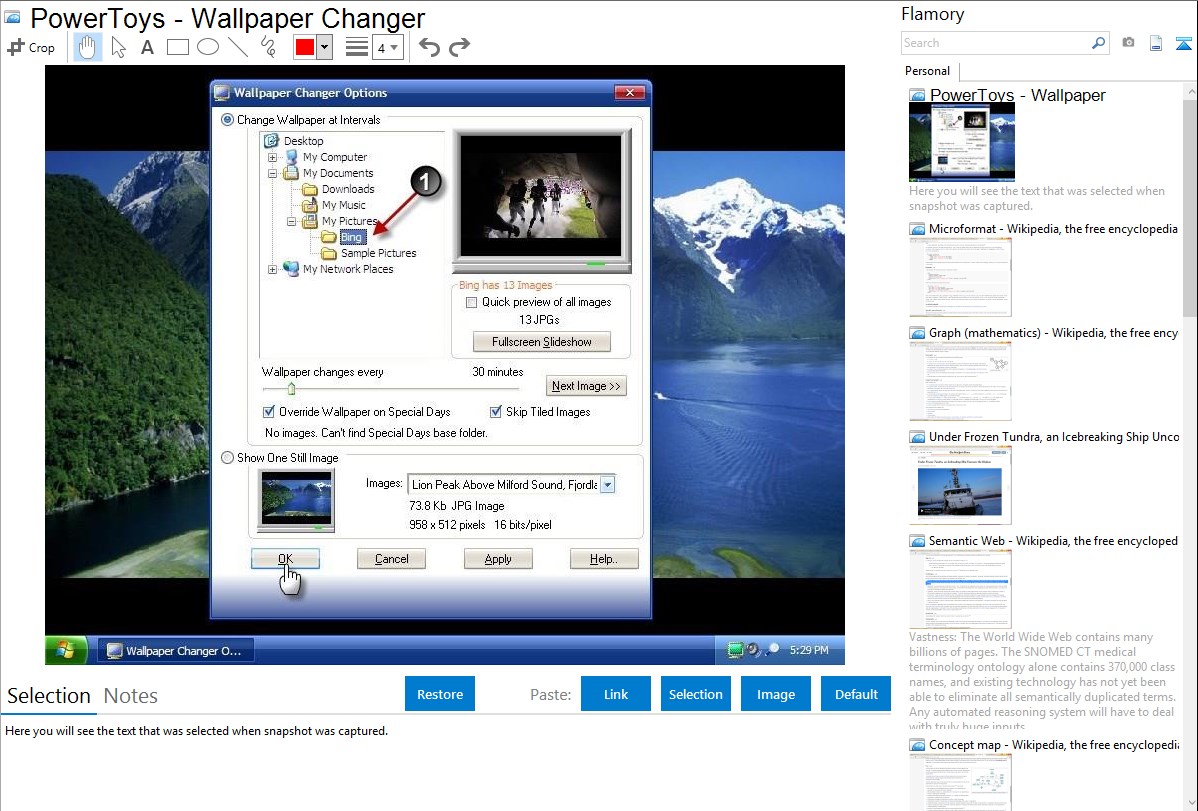This screenshot has height=811, width=1198.
Task: Open the Semantic Web snapshot thumbnail
Action: (x=960, y=589)
